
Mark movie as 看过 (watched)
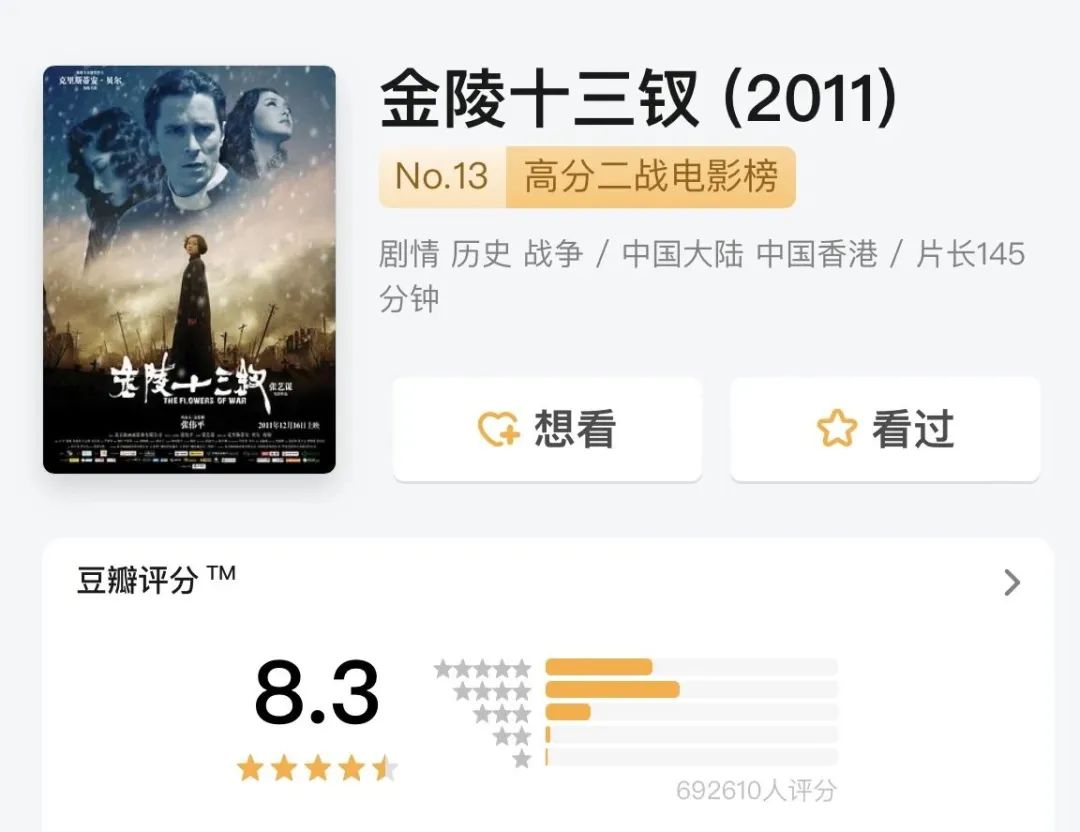click(x=885, y=428)
